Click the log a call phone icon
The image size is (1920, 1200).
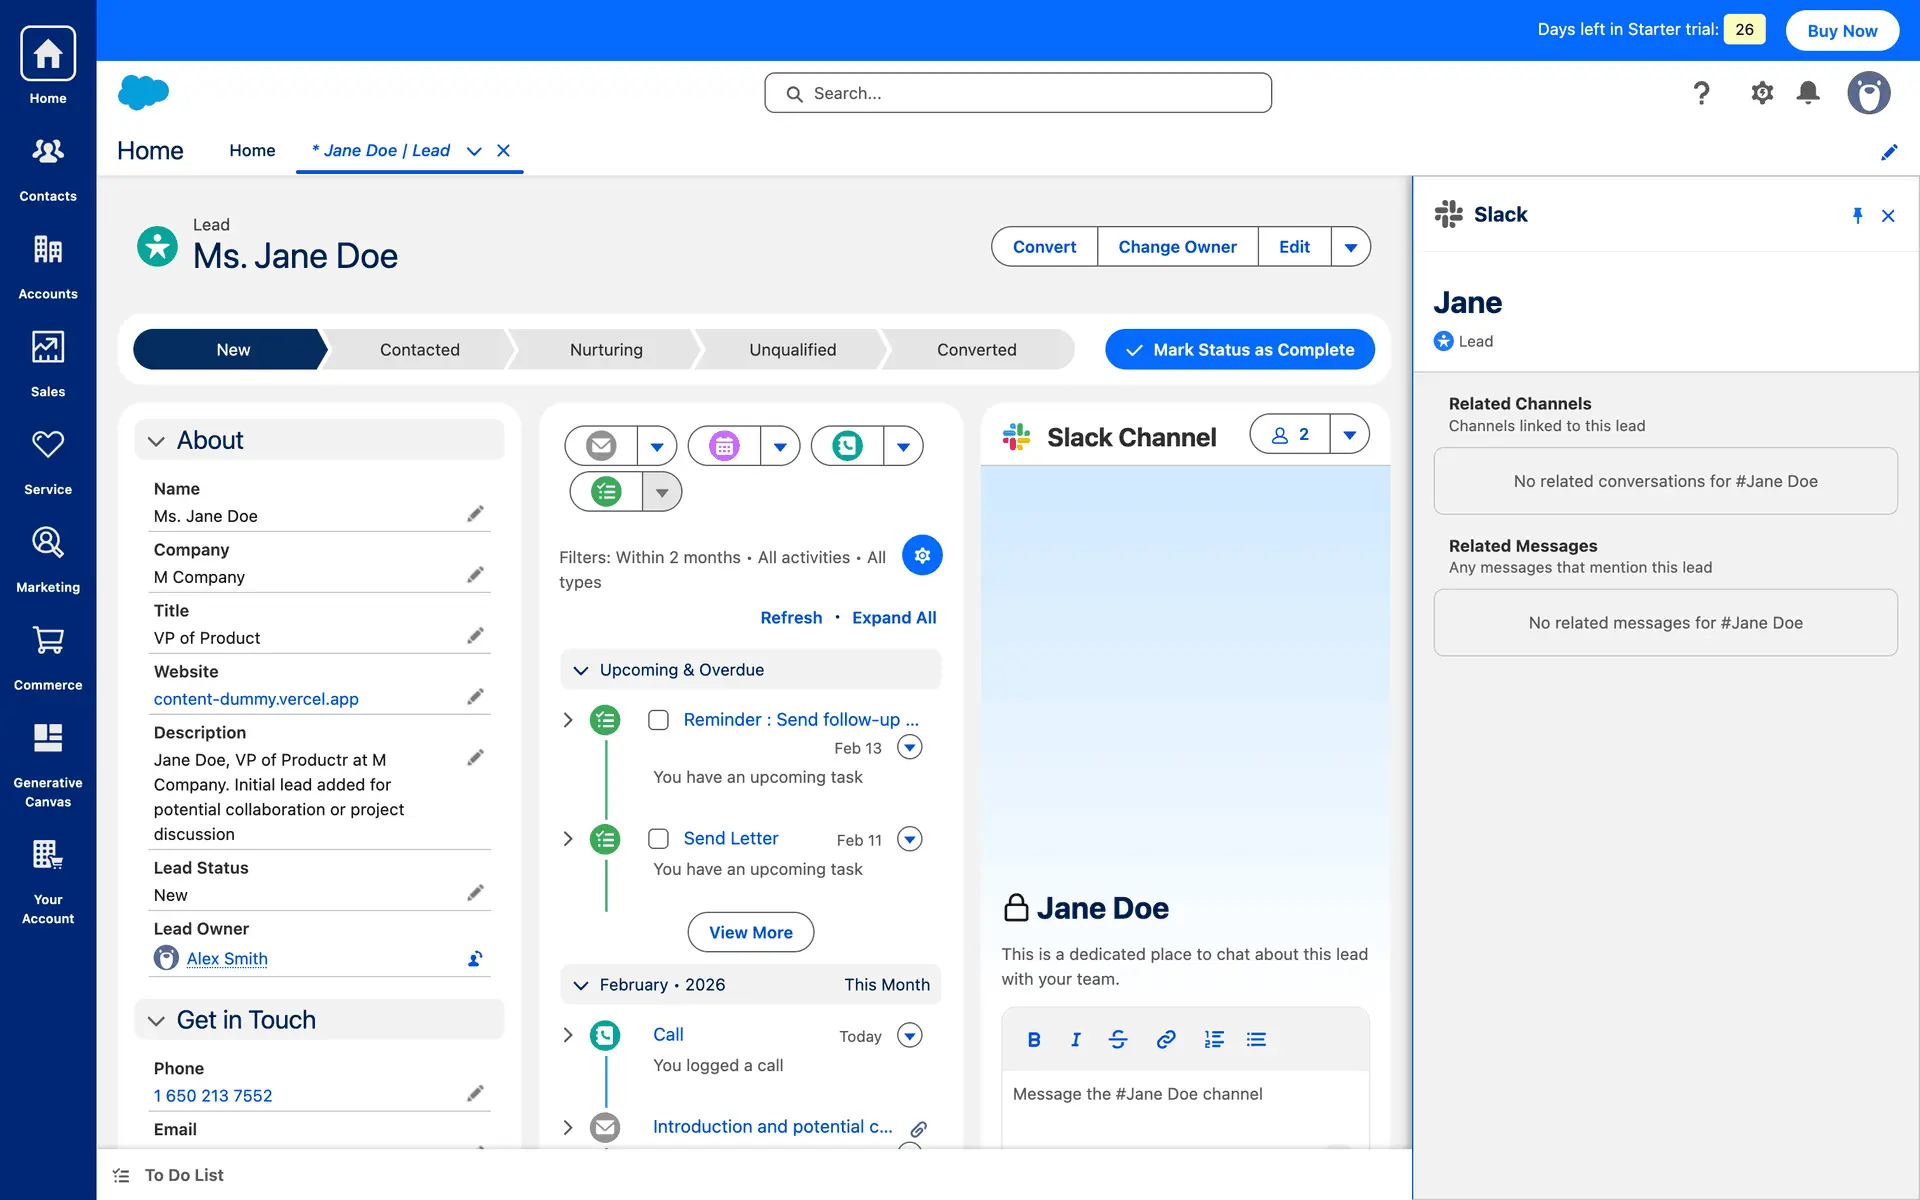pos(847,446)
